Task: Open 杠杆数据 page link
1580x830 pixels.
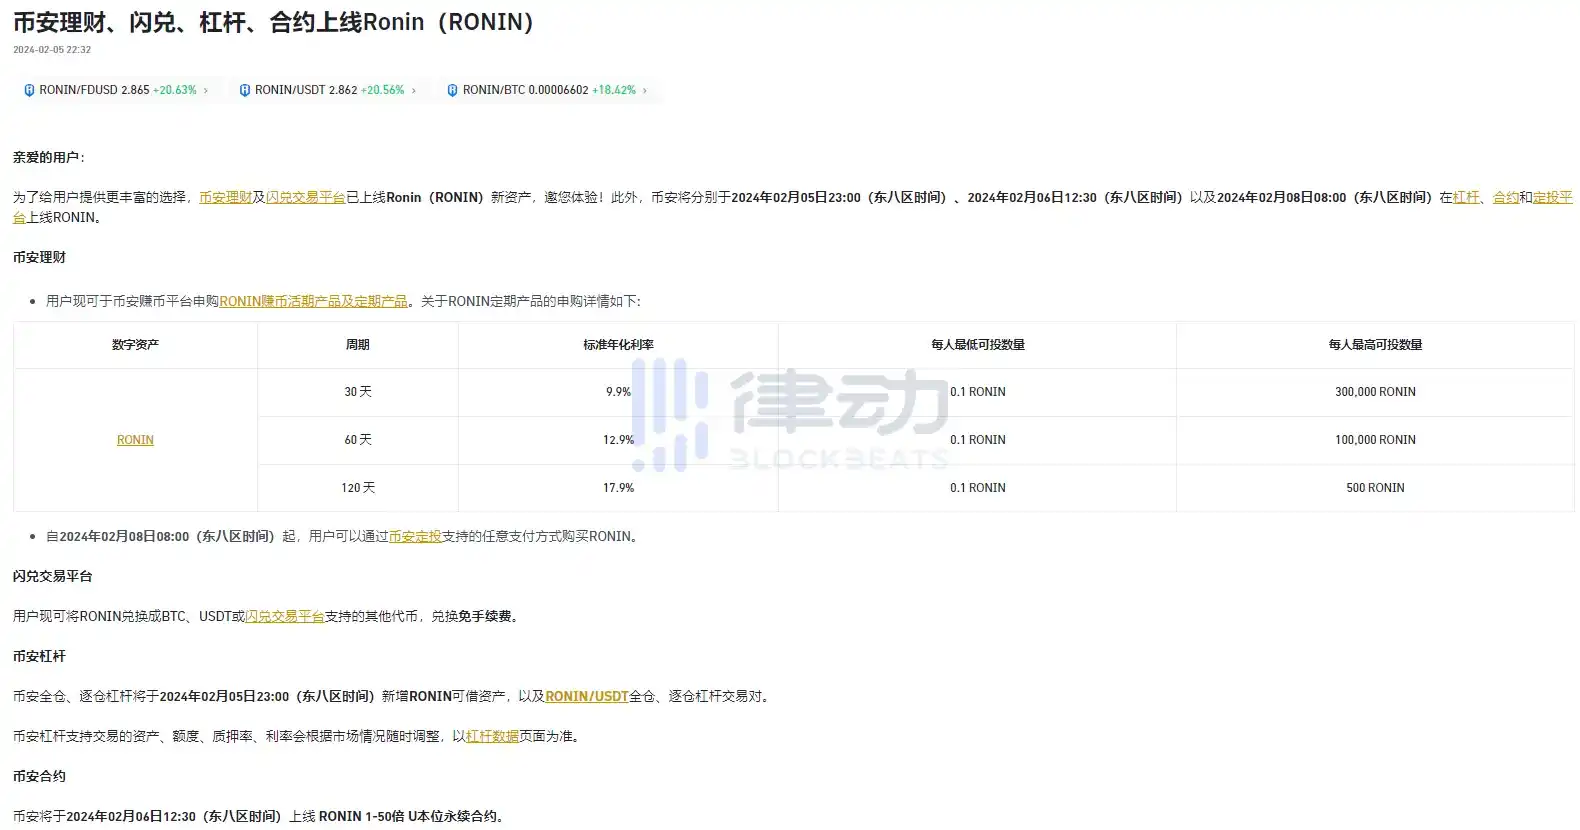Action: [x=492, y=737]
